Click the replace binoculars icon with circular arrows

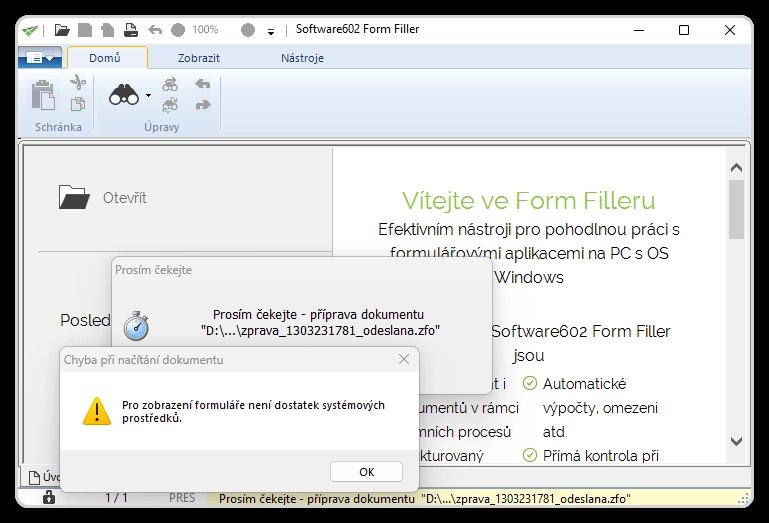click(x=170, y=105)
